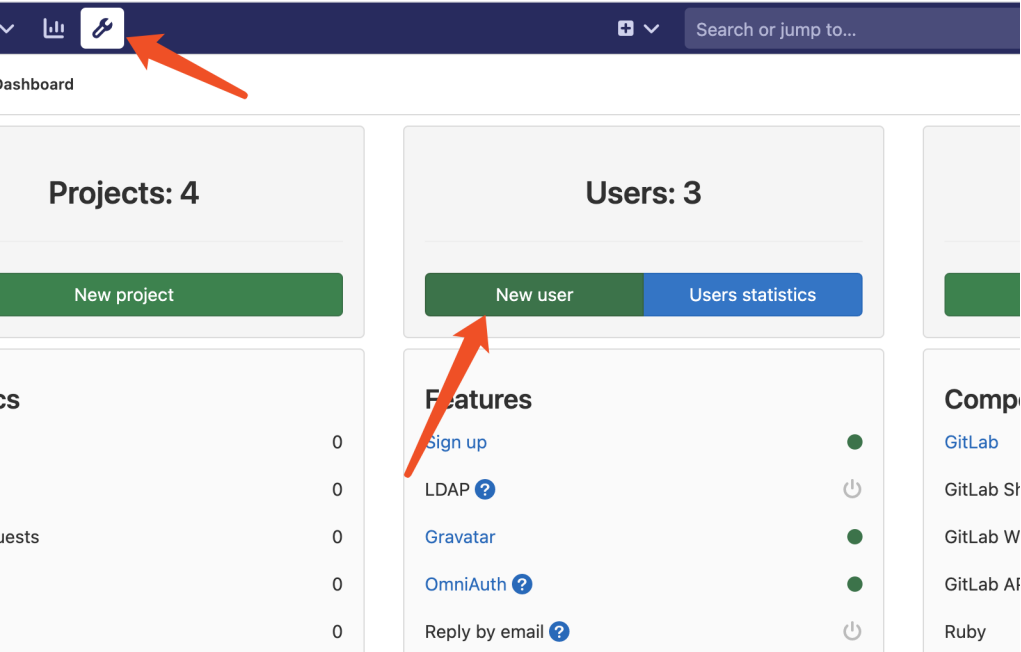Screen dimensions: 1021x652
Task: Click the help icon beside OmniAuth
Action: pyautogui.click(x=522, y=584)
